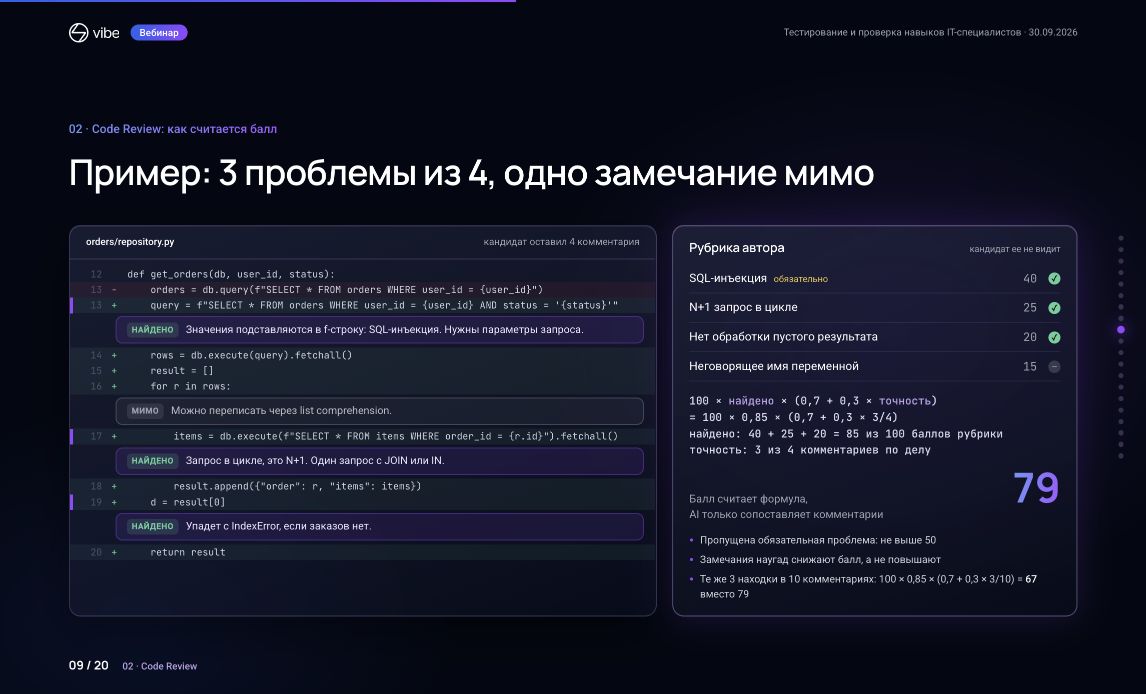Click code line 20 'return result'
Image resolution: width=1146 pixels, height=694 pixels.
pyautogui.click(x=363, y=552)
